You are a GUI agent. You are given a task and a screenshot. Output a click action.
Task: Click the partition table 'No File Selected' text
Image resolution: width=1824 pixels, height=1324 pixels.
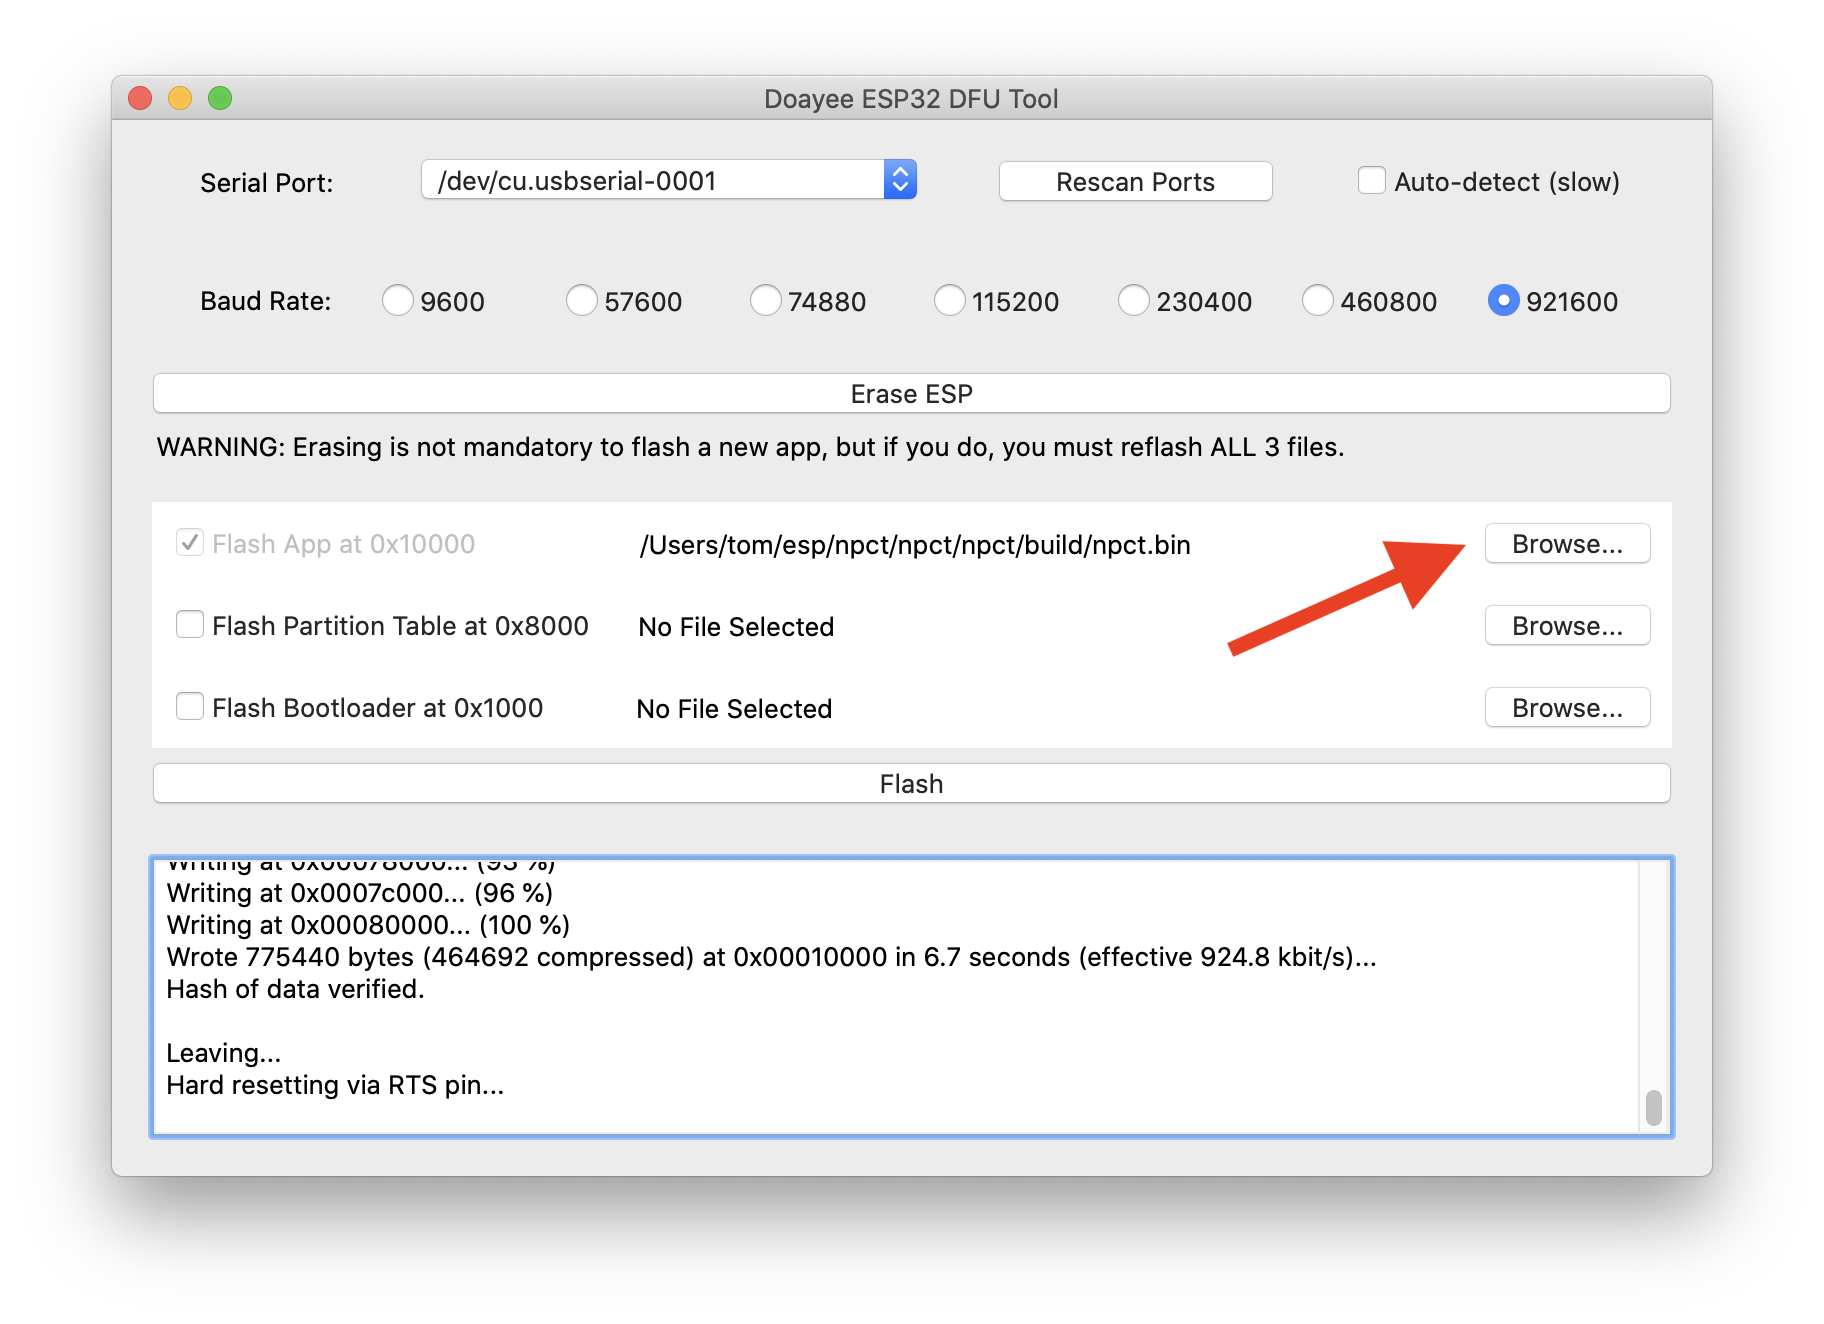pyautogui.click(x=736, y=627)
